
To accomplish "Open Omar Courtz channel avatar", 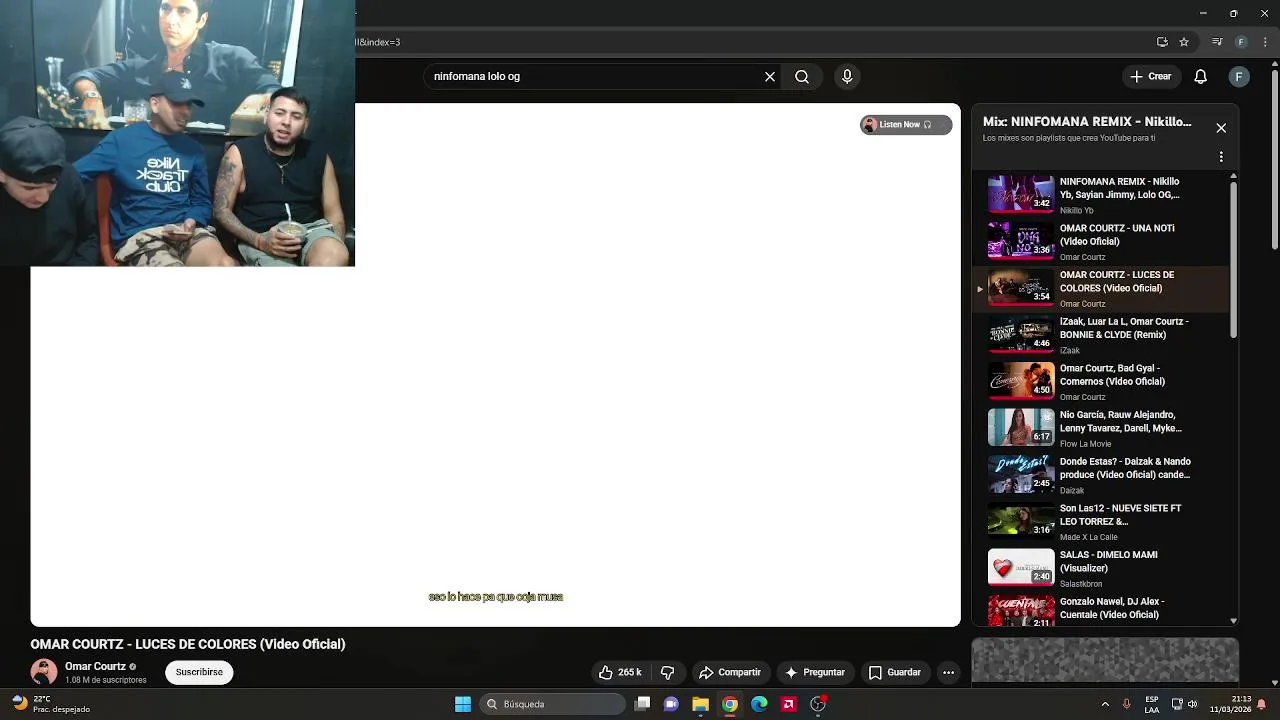I will tap(44, 672).
